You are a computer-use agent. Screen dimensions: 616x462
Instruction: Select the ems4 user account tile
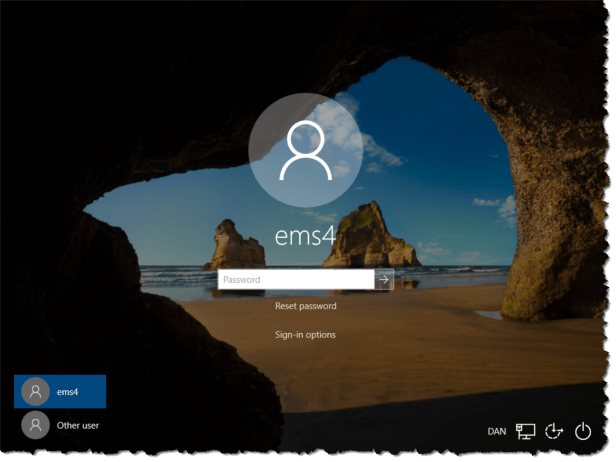coord(60,392)
